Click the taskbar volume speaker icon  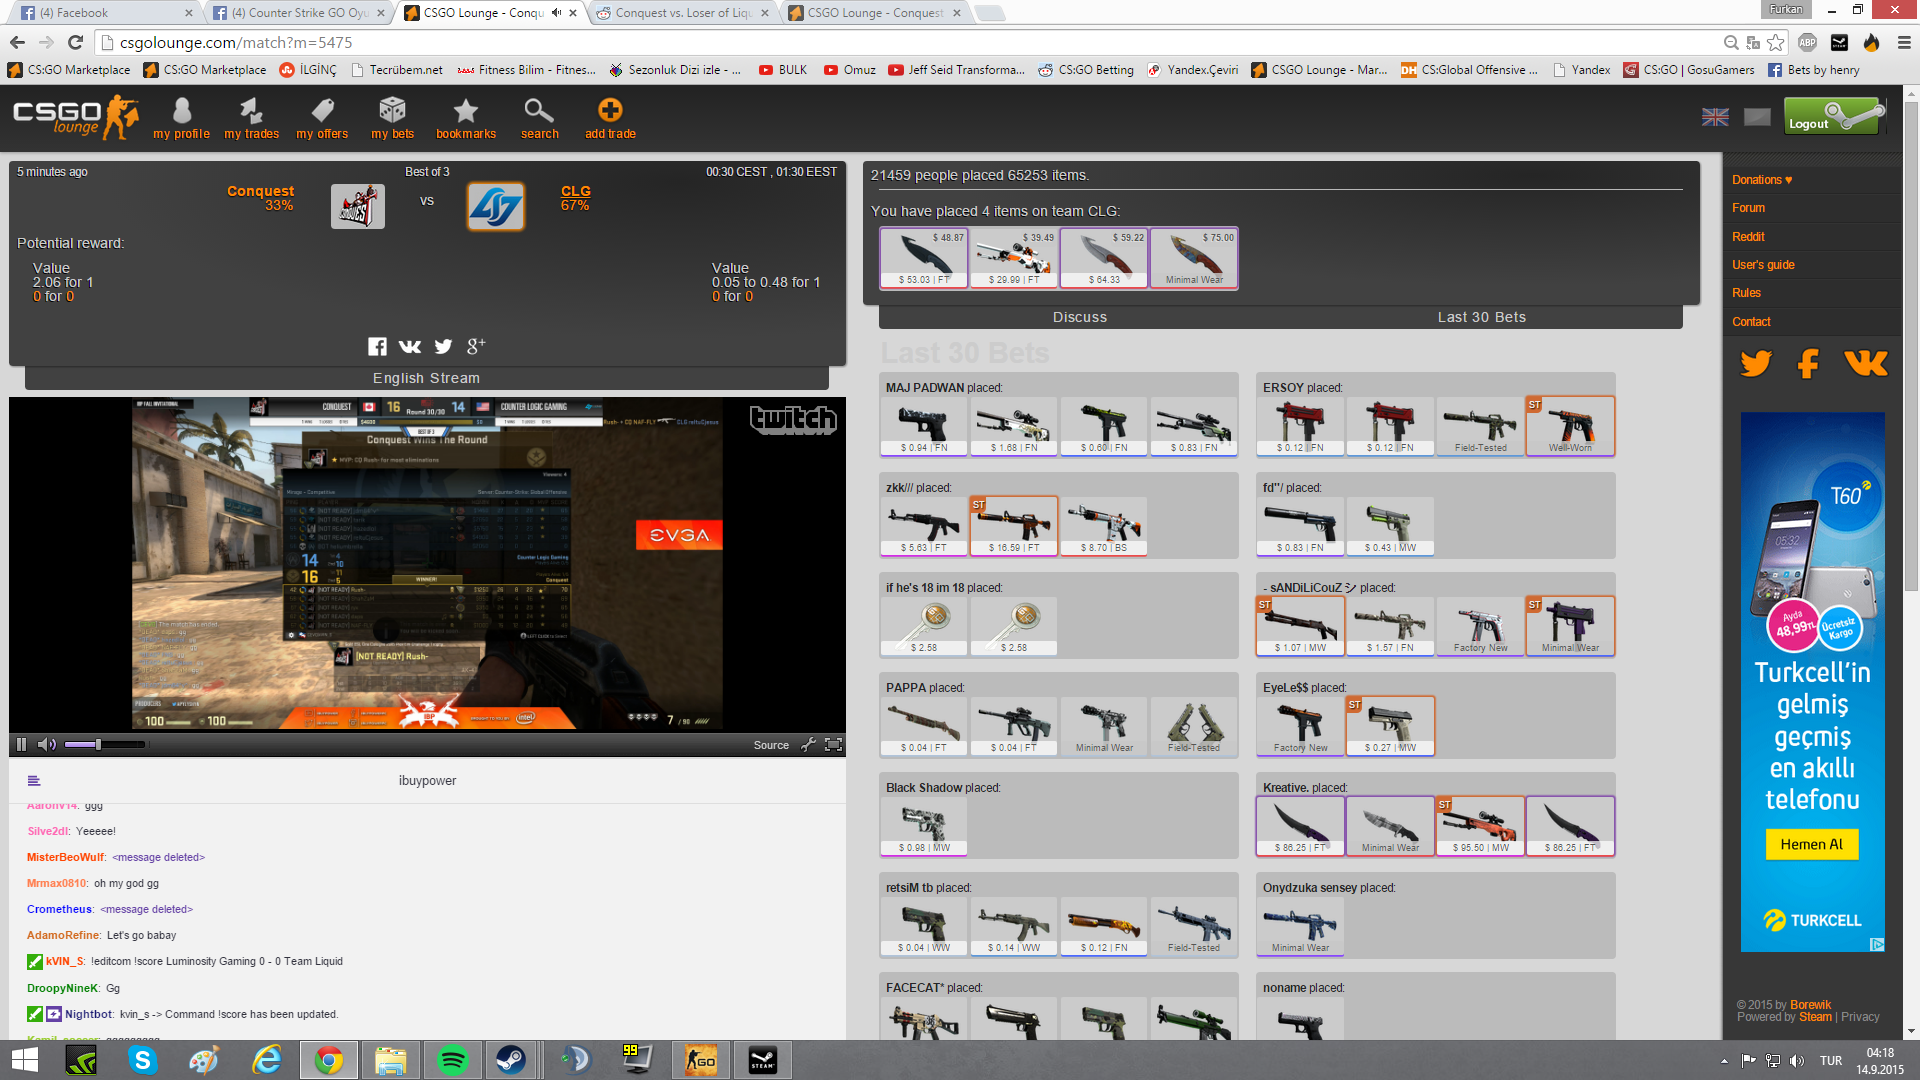tap(1797, 1061)
